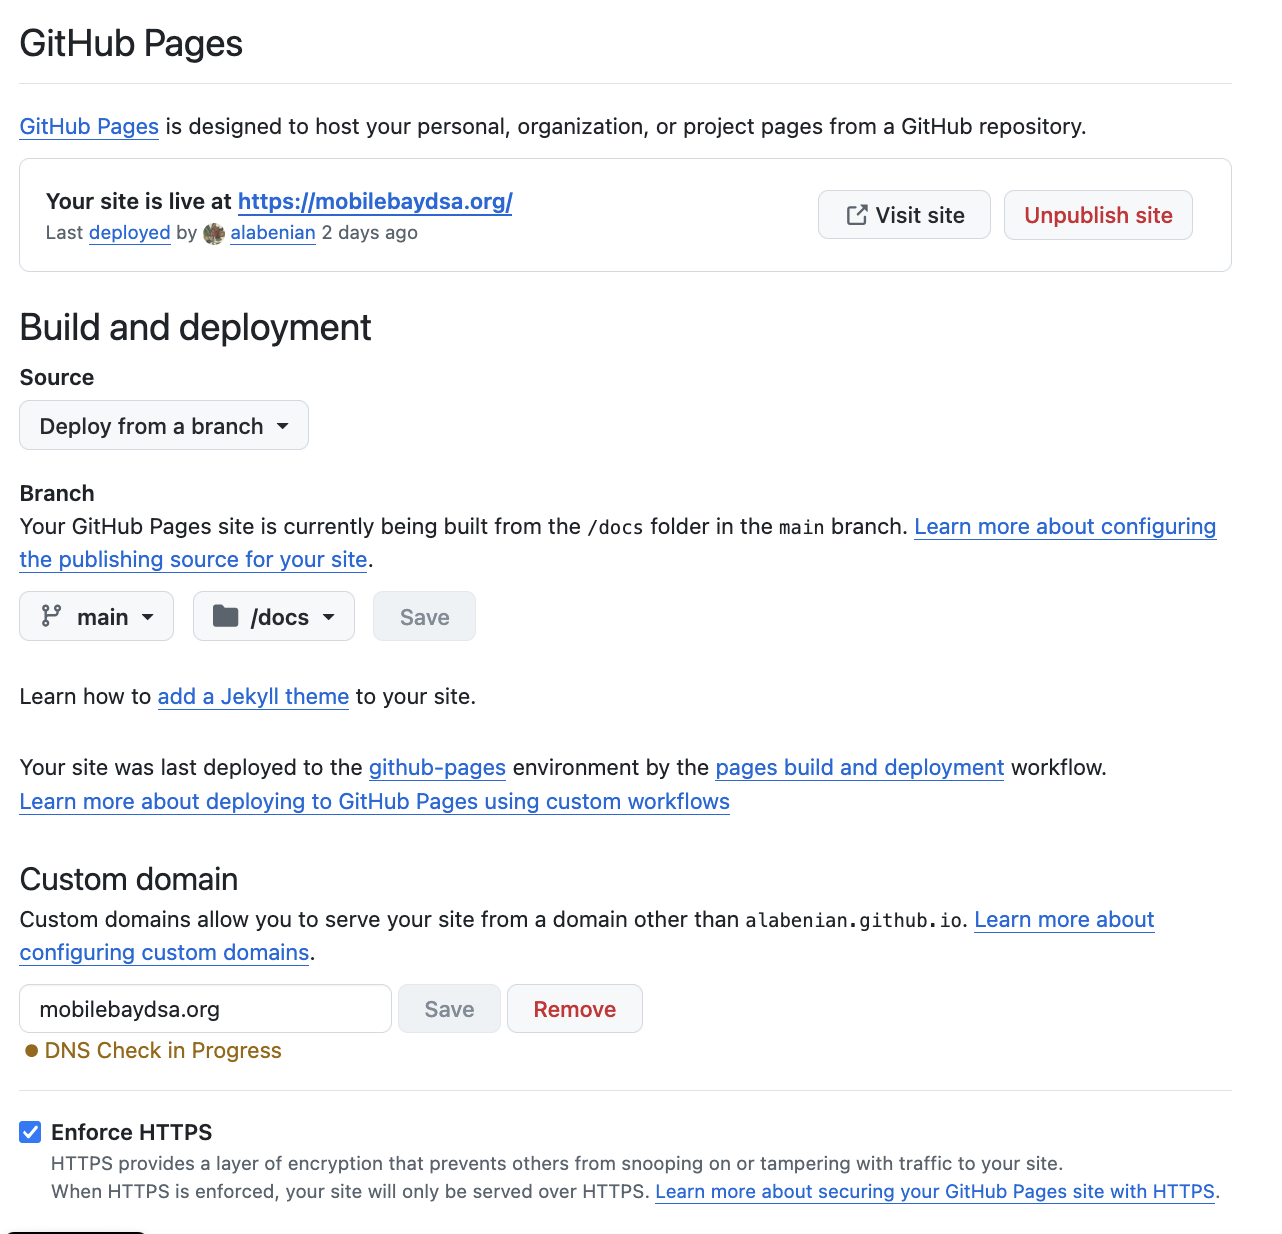Disable the Enforce HTTPS checkbox

[x=31, y=1132]
